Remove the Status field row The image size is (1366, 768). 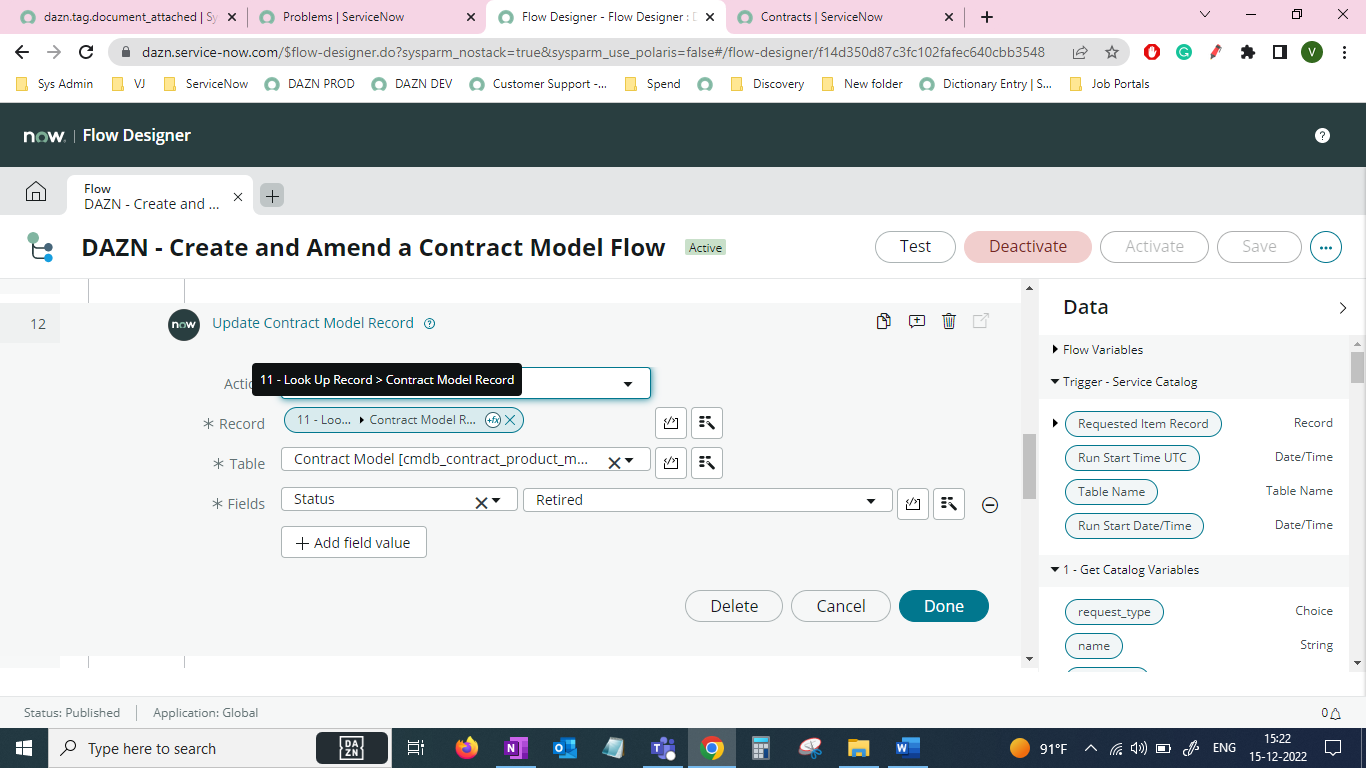point(990,505)
